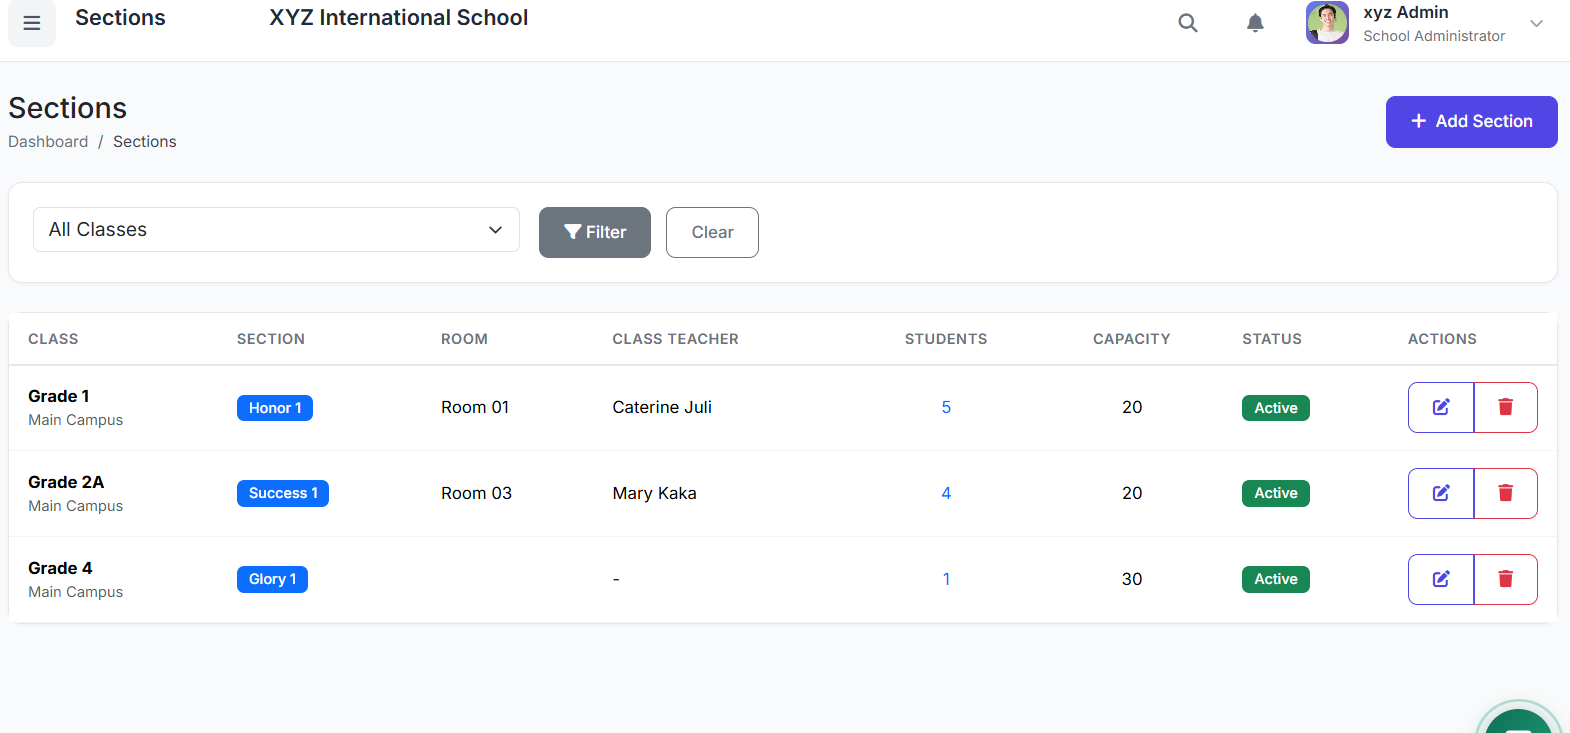Click the Active status badge for Grade 1
This screenshot has width=1570, height=733.
click(1276, 408)
